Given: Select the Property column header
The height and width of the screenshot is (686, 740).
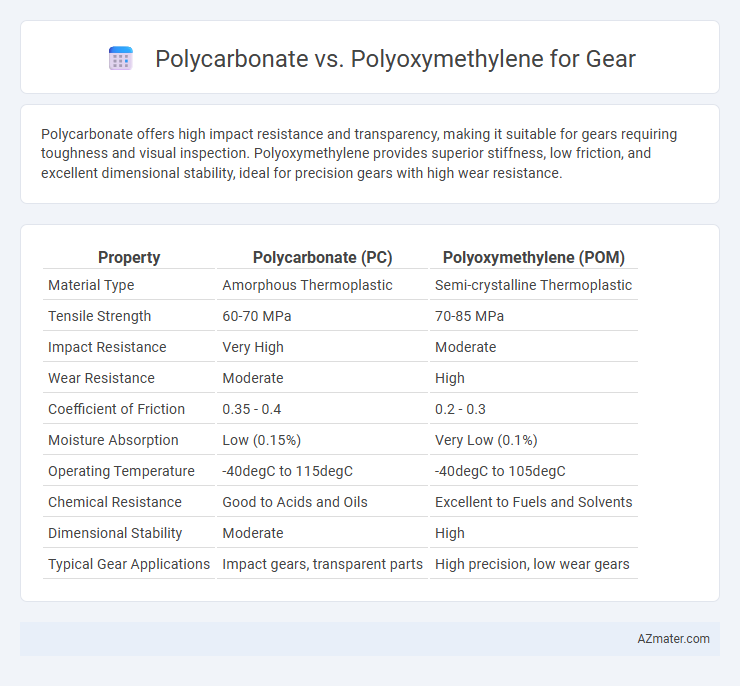Looking at the screenshot, I should [129, 257].
